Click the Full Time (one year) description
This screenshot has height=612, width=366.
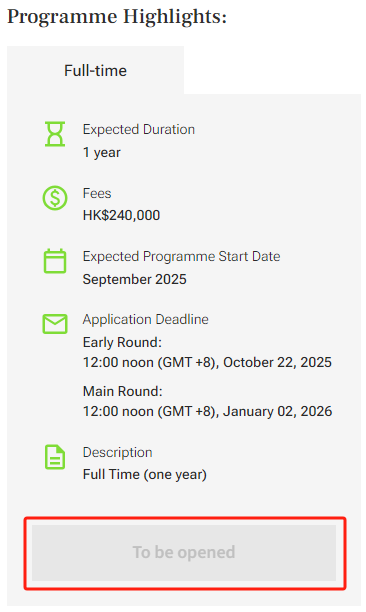pos(145,475)
